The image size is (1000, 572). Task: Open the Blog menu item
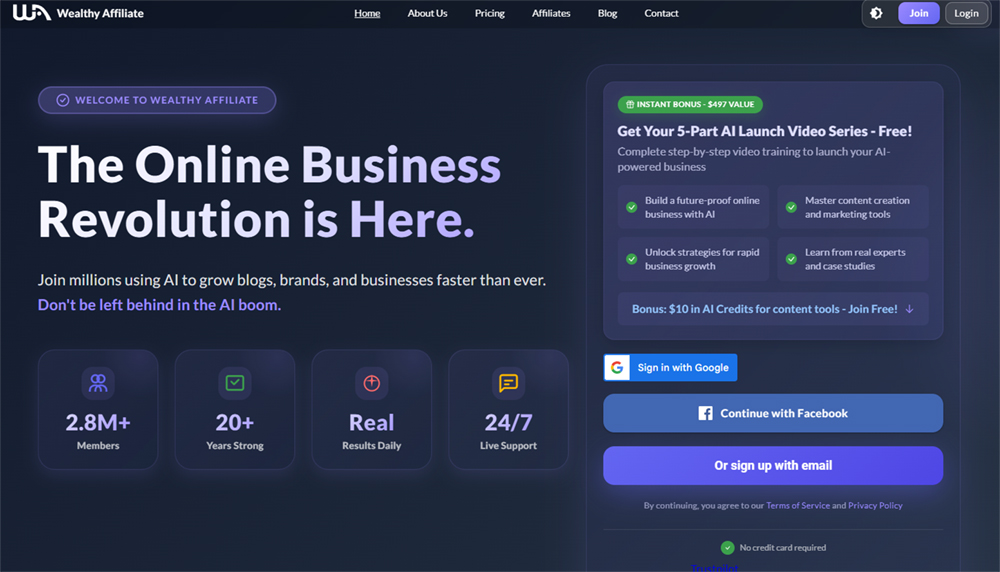607,13
